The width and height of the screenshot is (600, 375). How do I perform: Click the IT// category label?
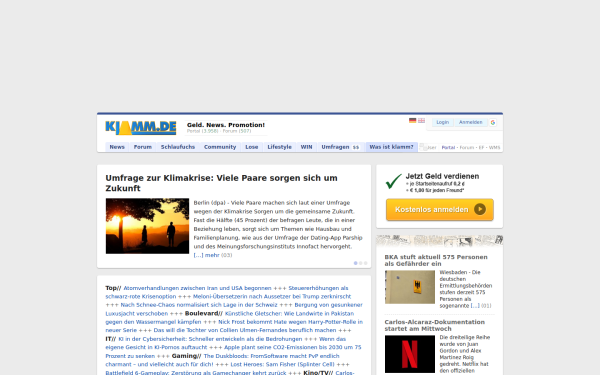111,339
